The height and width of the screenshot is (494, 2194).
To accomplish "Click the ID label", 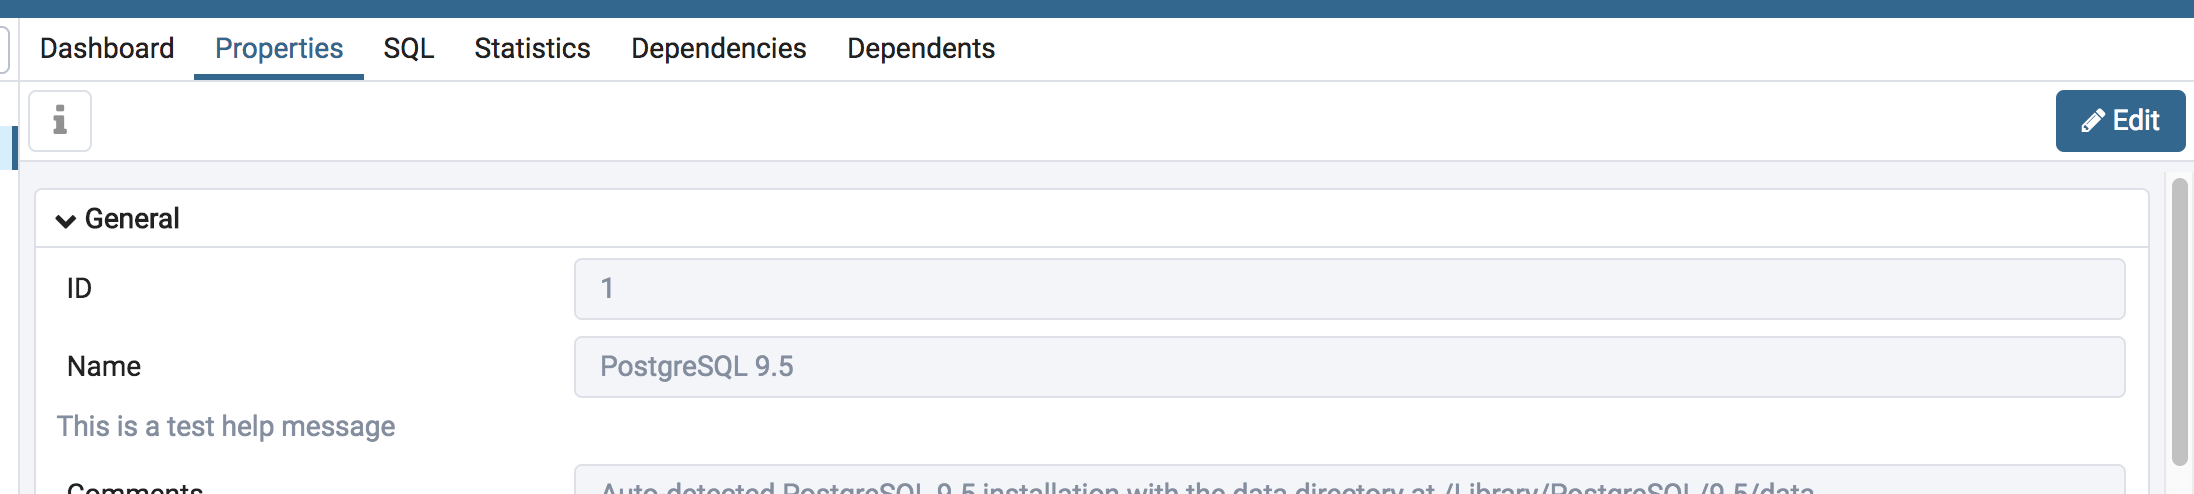I will [x=79, y=289].
